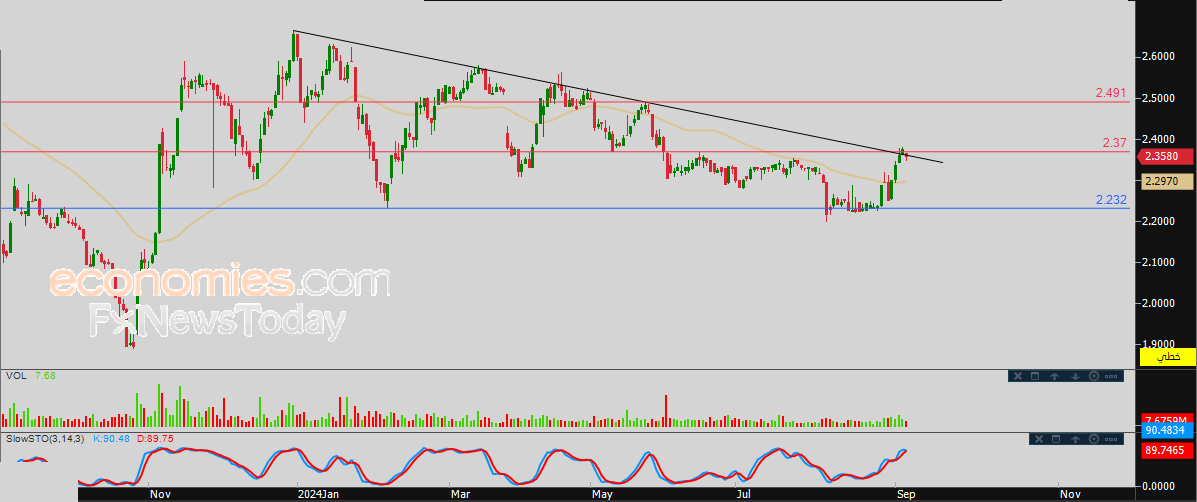Click the 2.491 resistance level label
1197x502 pixels.
pos(1111,93)
